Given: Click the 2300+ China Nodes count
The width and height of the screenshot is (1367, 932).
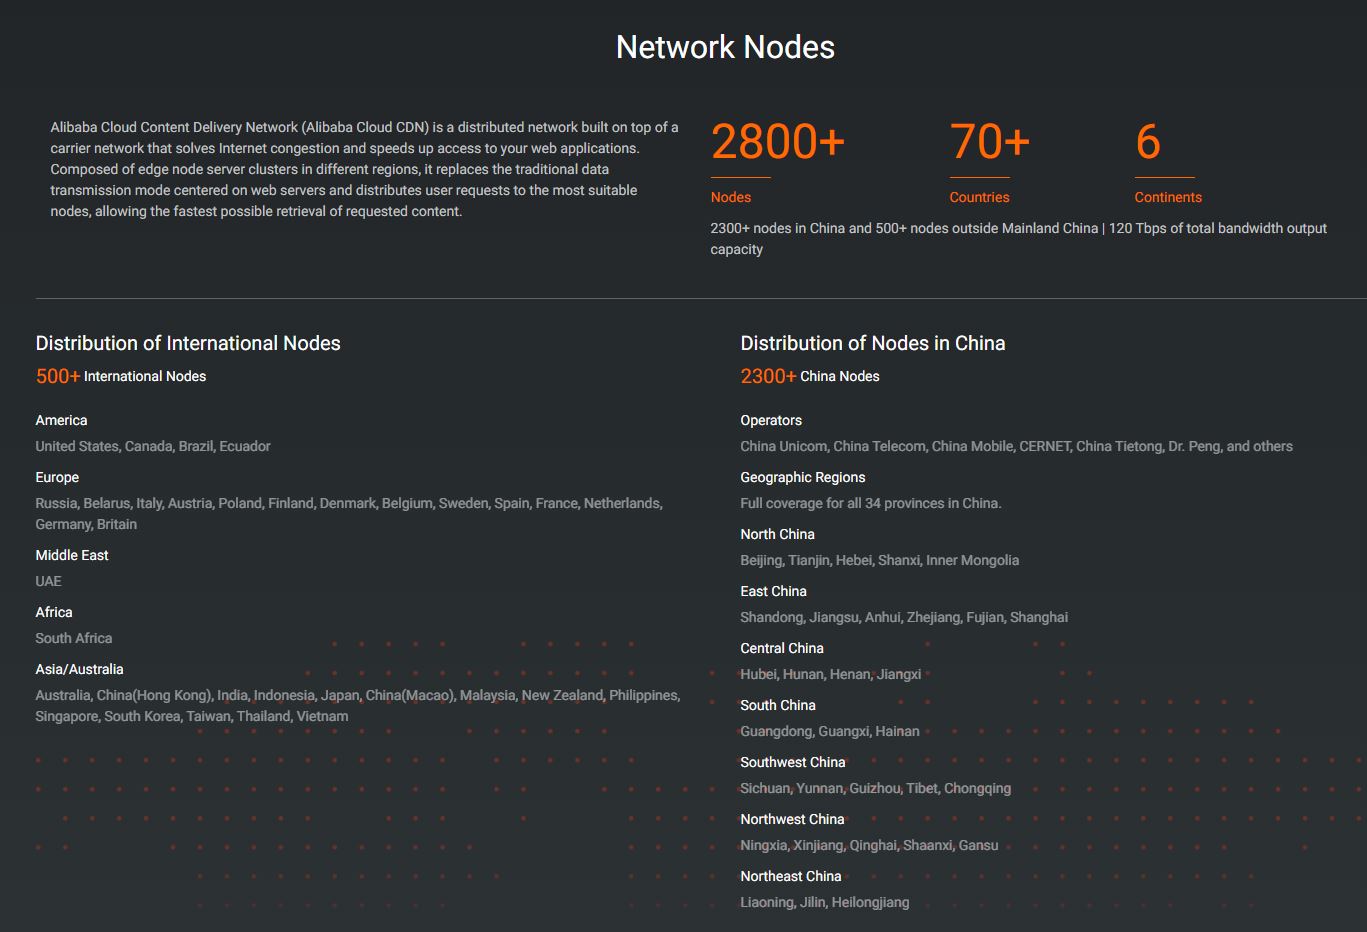Looking at the screenshot, I should click(810, 376).
